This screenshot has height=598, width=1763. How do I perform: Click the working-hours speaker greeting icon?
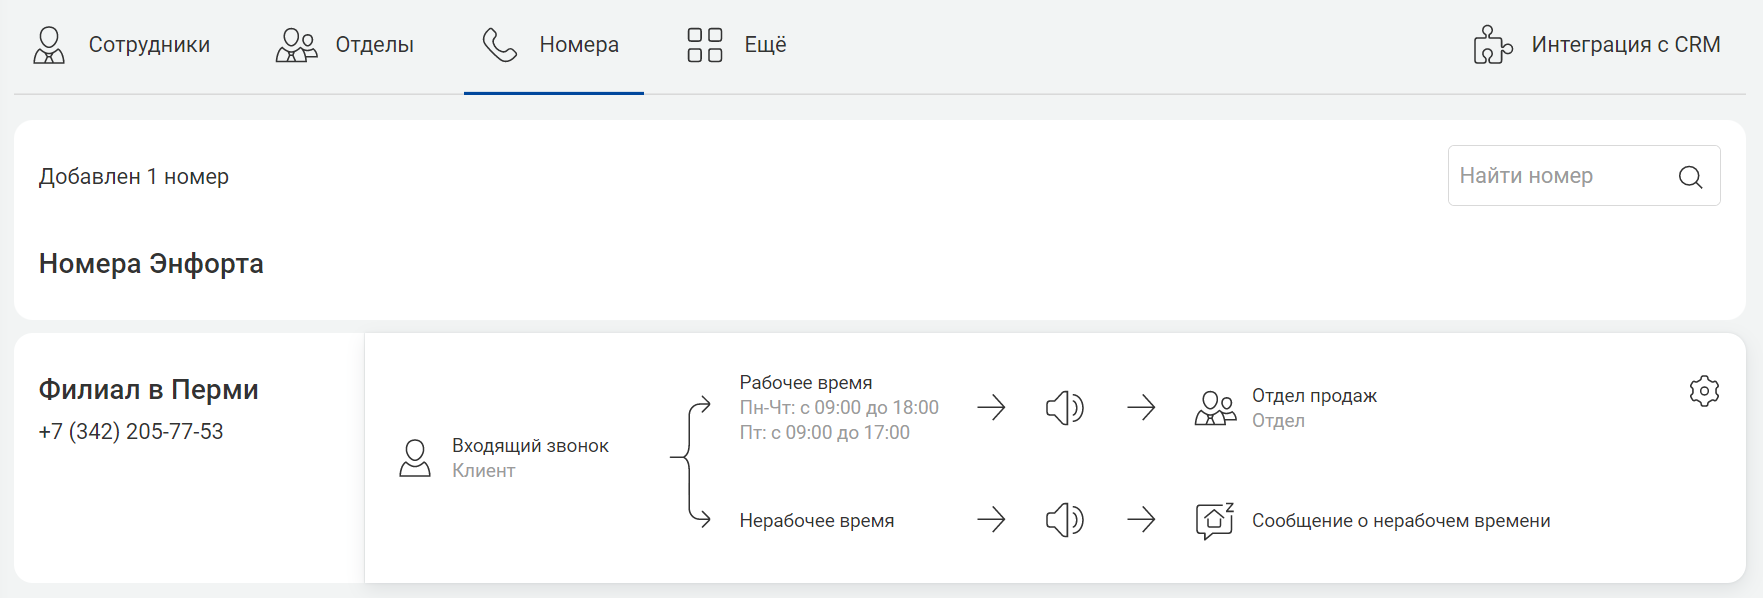(1065, 408)
